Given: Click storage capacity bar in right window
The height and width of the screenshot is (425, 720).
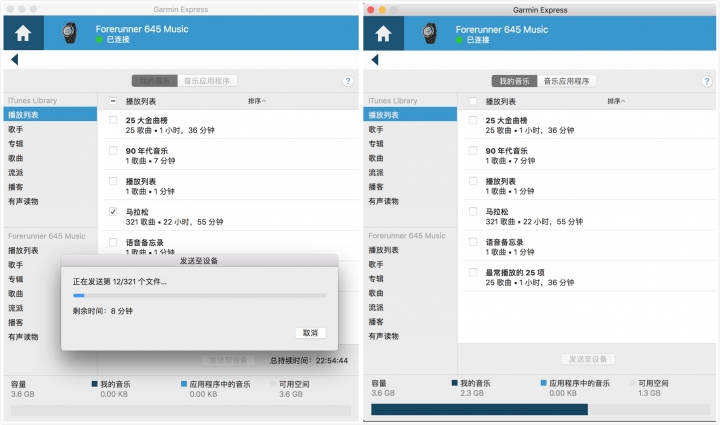Looking at the screenshot, I should pyautogui.click(x=540, y=409).
